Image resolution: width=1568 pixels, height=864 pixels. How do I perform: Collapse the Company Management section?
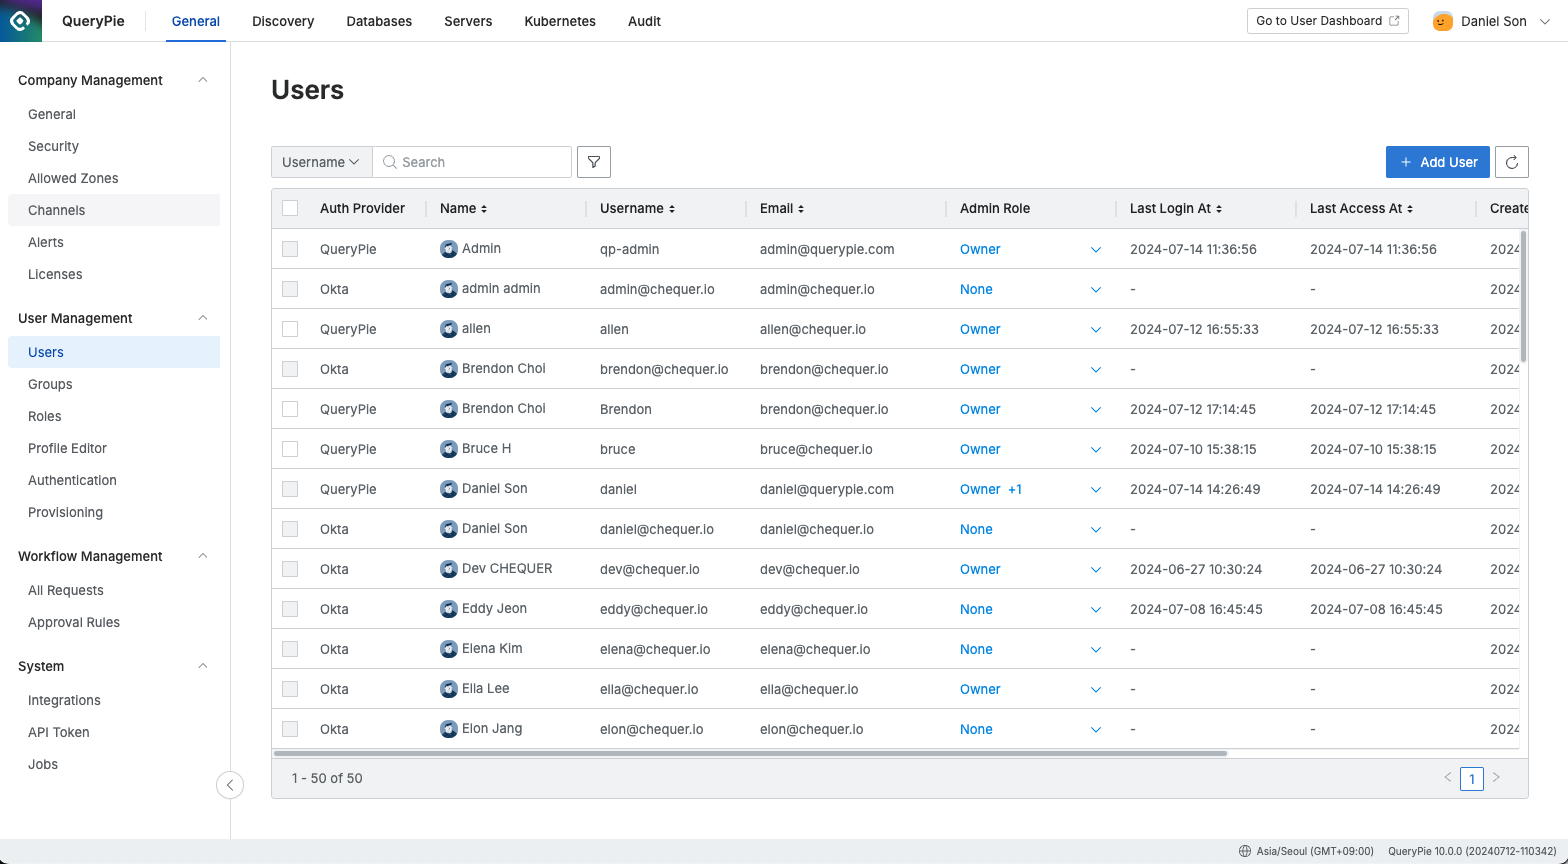tap(203, 80)
